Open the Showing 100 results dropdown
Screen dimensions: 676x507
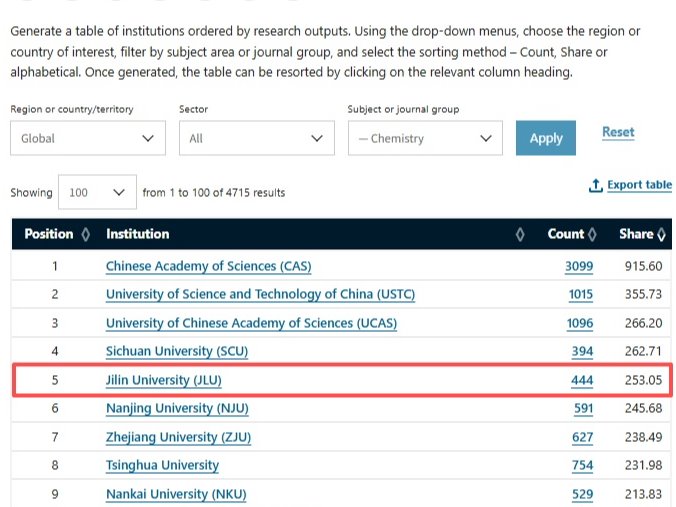point(97,192)
